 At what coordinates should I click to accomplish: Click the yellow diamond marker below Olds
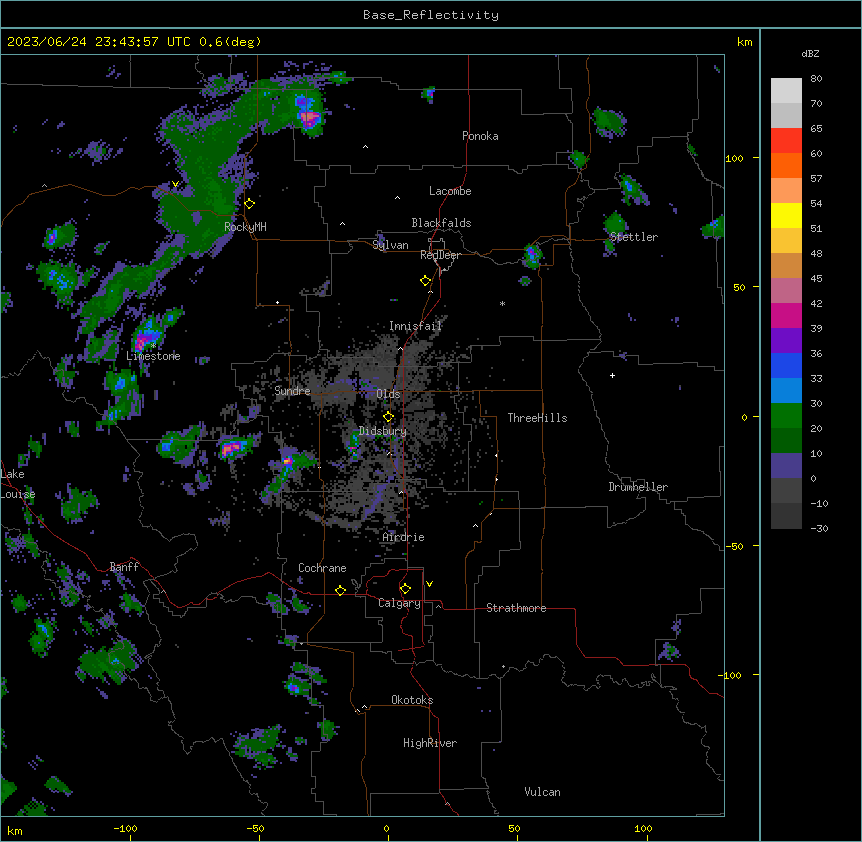[x=389, y=417]
